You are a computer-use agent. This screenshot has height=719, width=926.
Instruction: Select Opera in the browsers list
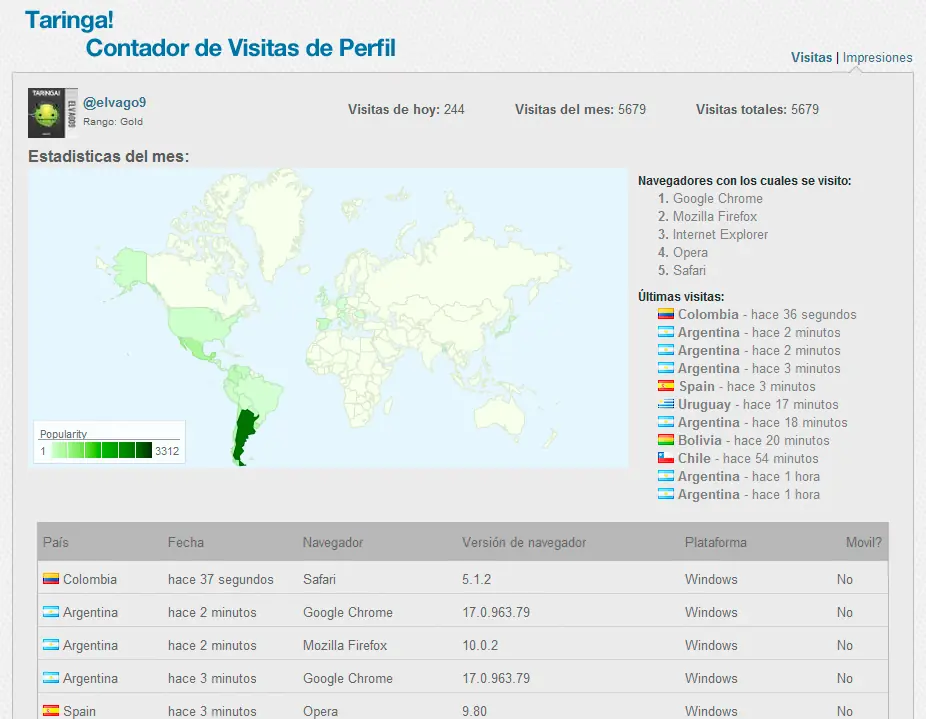[x=690, y=252]
